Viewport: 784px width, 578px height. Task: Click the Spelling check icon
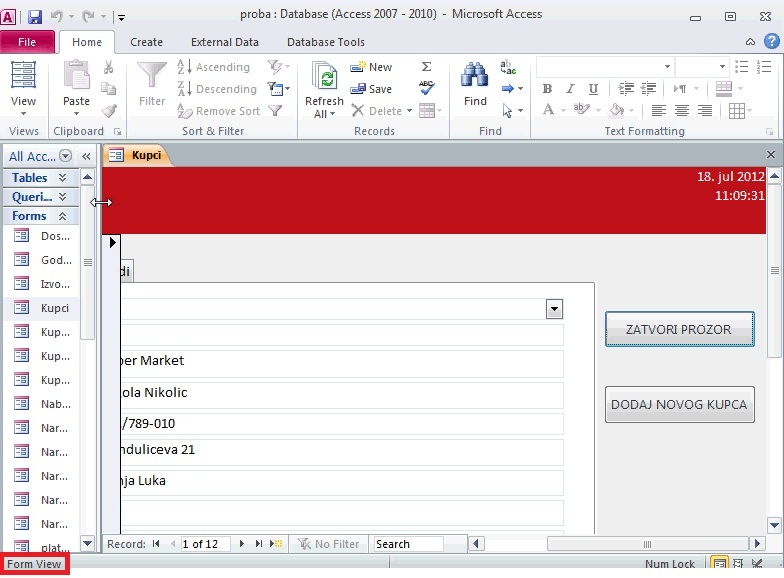click(x=426, y=88)
